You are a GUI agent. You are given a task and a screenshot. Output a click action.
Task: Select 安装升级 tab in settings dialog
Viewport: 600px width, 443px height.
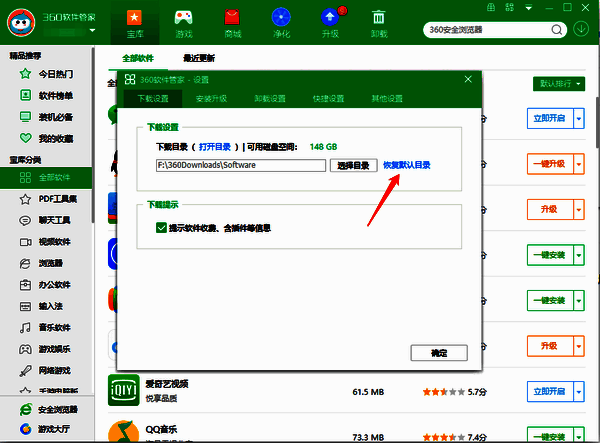coord(212,99)
